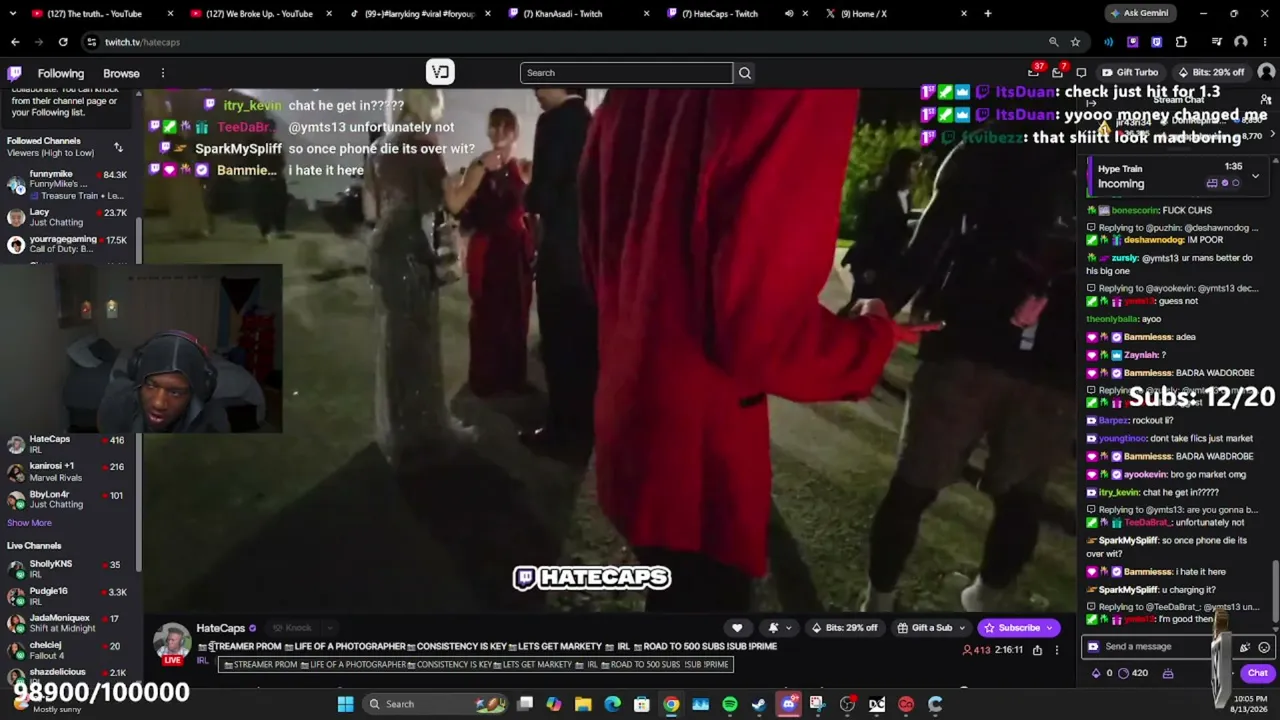
Task: Switch to the Following tab
Action: [61, 73]
